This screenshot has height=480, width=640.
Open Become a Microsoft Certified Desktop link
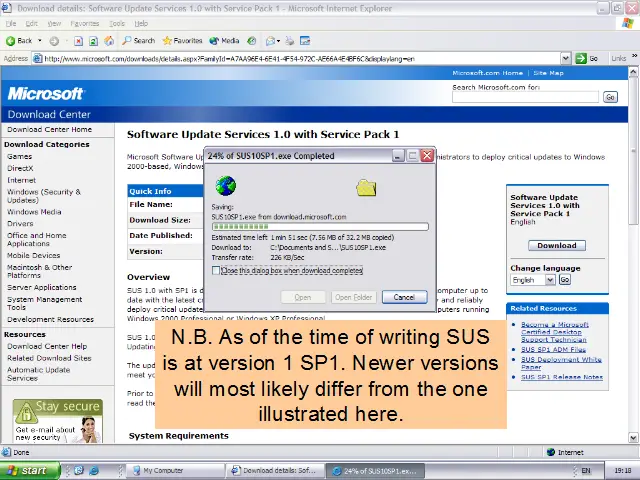click(x=555, y=332)
